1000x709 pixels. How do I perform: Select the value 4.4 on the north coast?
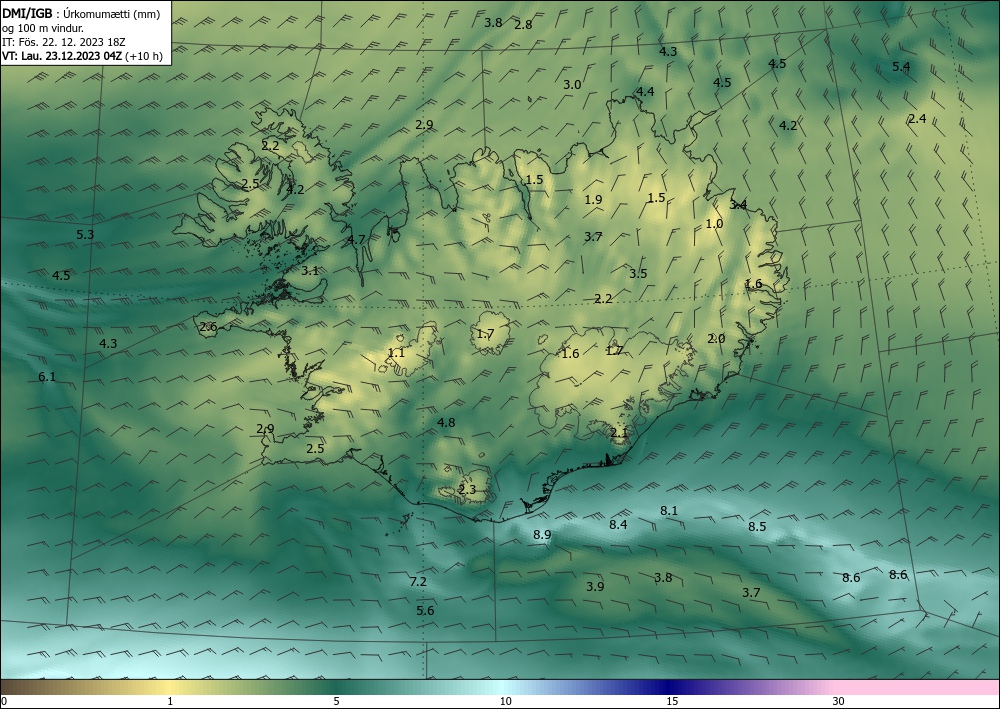pyautogui.click(x=645, y=92)
